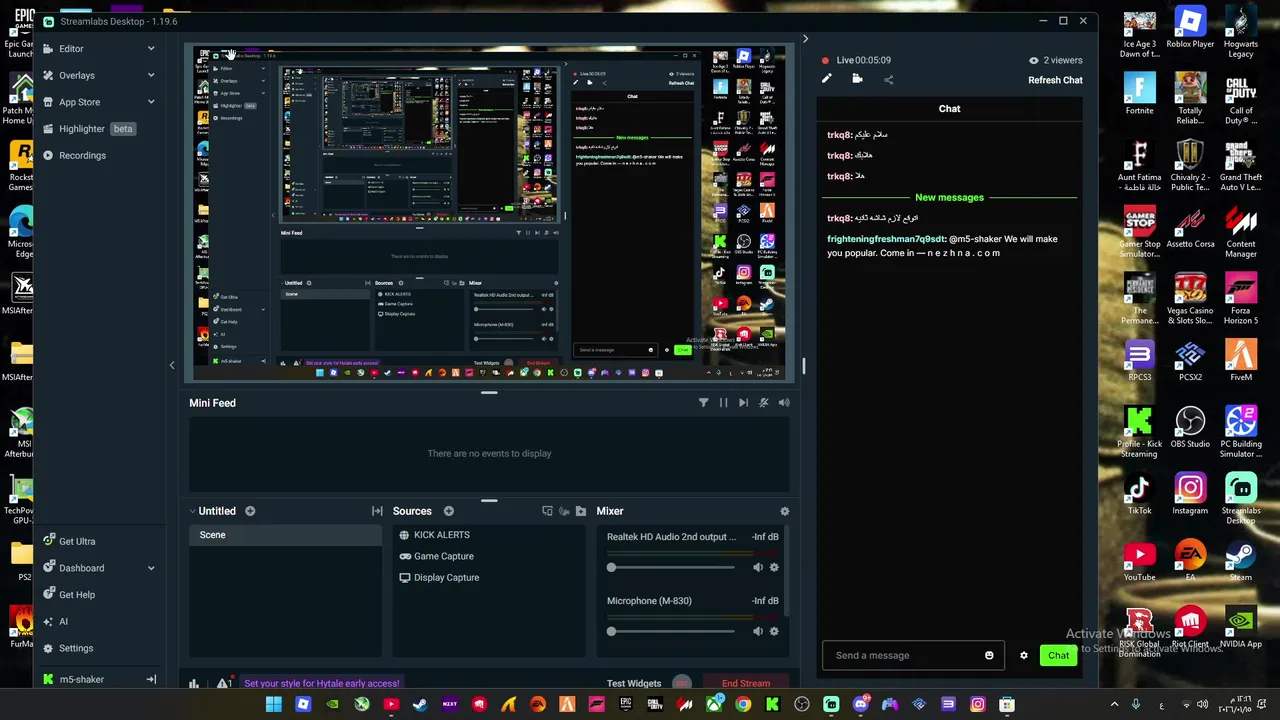Expand the App Store chevron
Image resolution: width=1280 pixels, height=720 pixels.
coord(151,102)
